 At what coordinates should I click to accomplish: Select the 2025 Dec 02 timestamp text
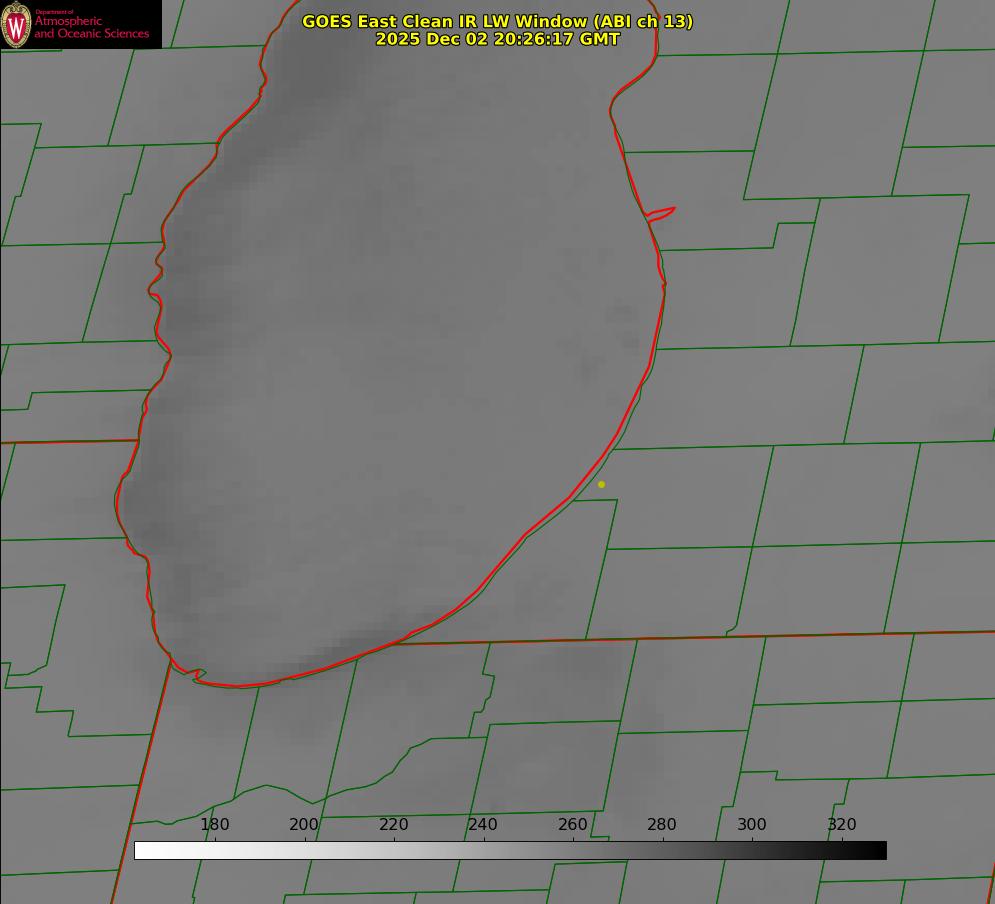pyautogui.click(x=497, y=39)
